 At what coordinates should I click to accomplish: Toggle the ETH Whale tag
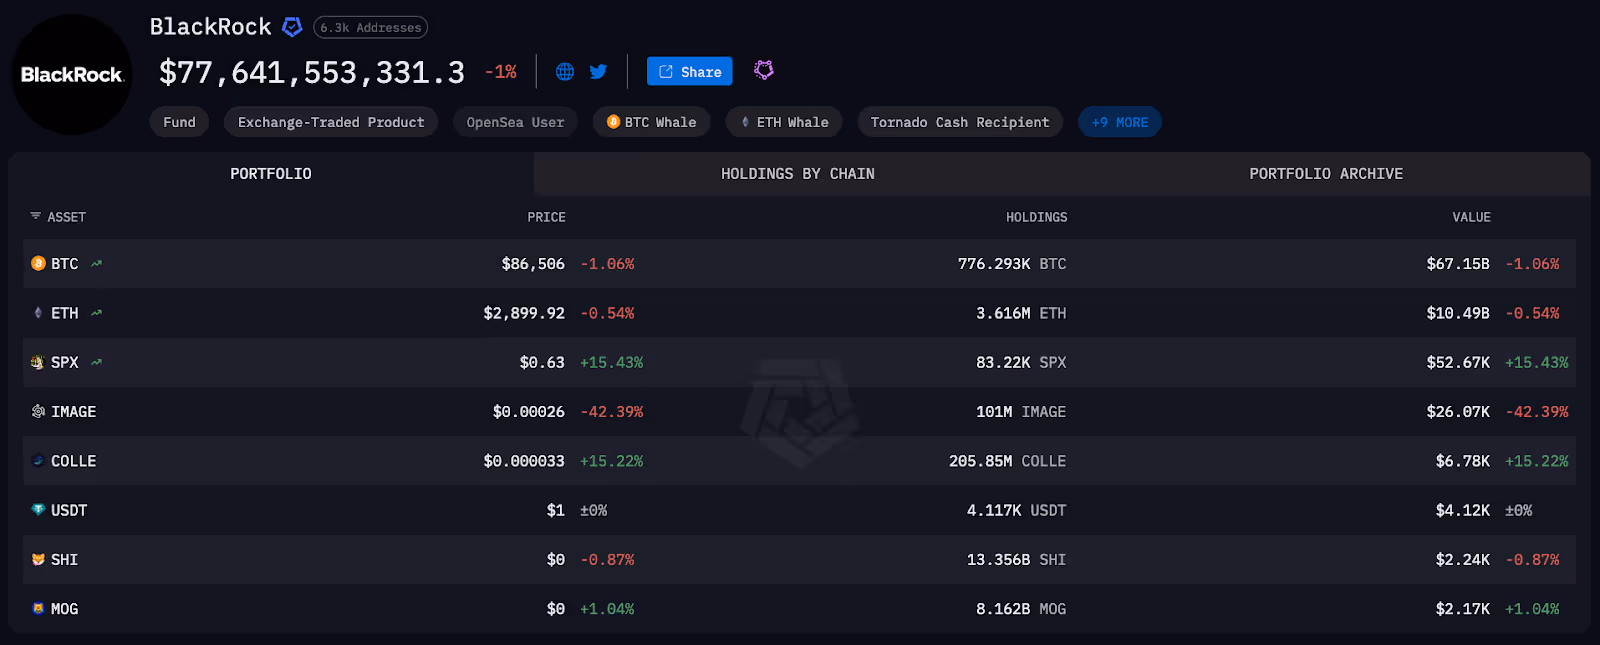[x=784, y=121]
